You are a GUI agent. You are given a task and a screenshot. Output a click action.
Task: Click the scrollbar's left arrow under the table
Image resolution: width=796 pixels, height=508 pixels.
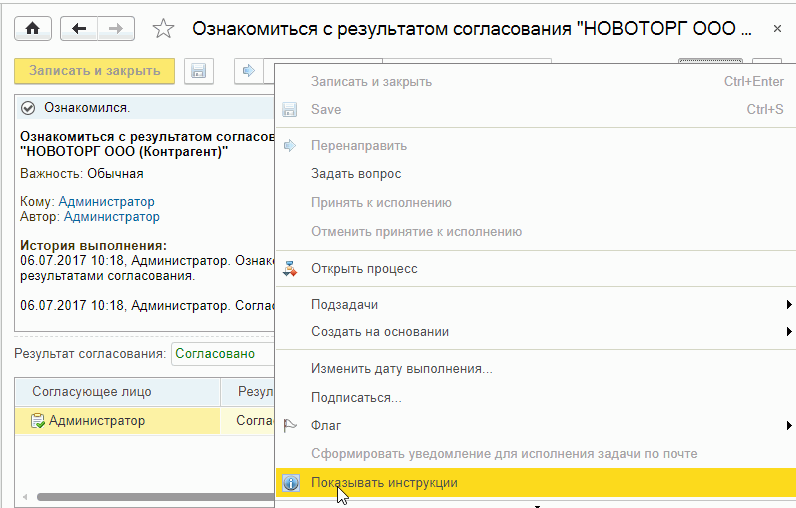click(x=24, y=497)
